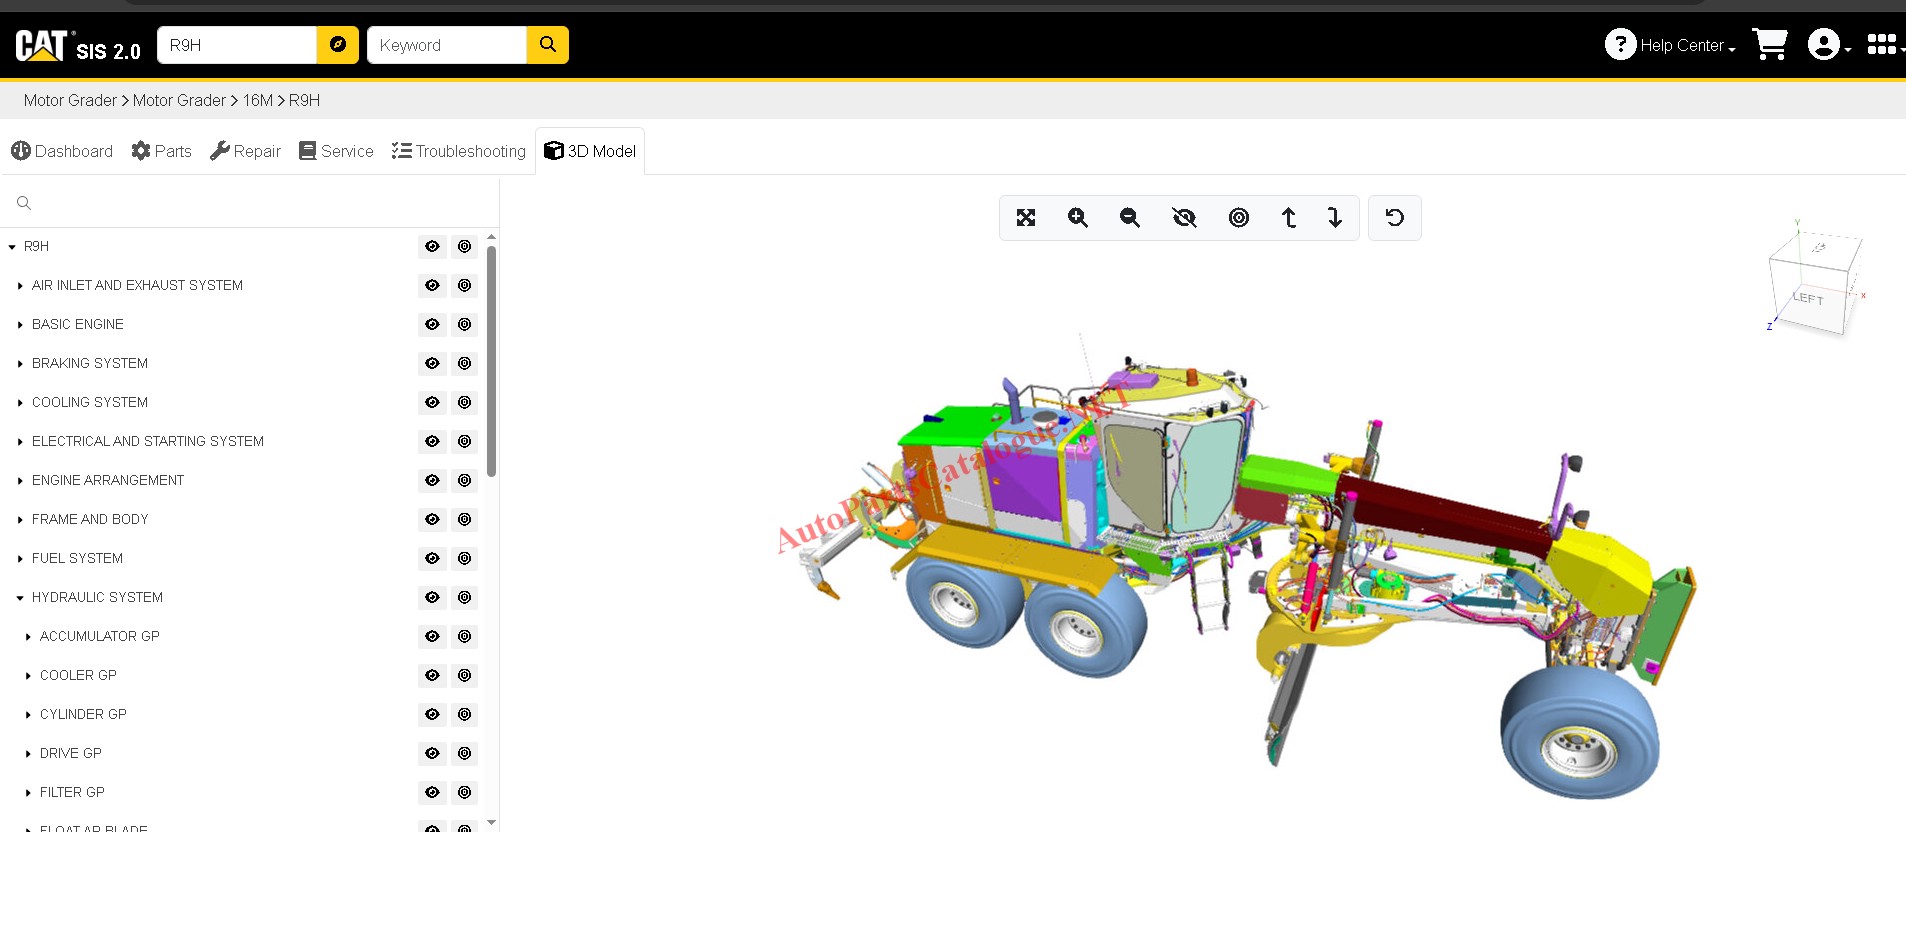Isolate Basic Engine in the model
Viewport: 1906px width, 936px height.
coord(465,324)
